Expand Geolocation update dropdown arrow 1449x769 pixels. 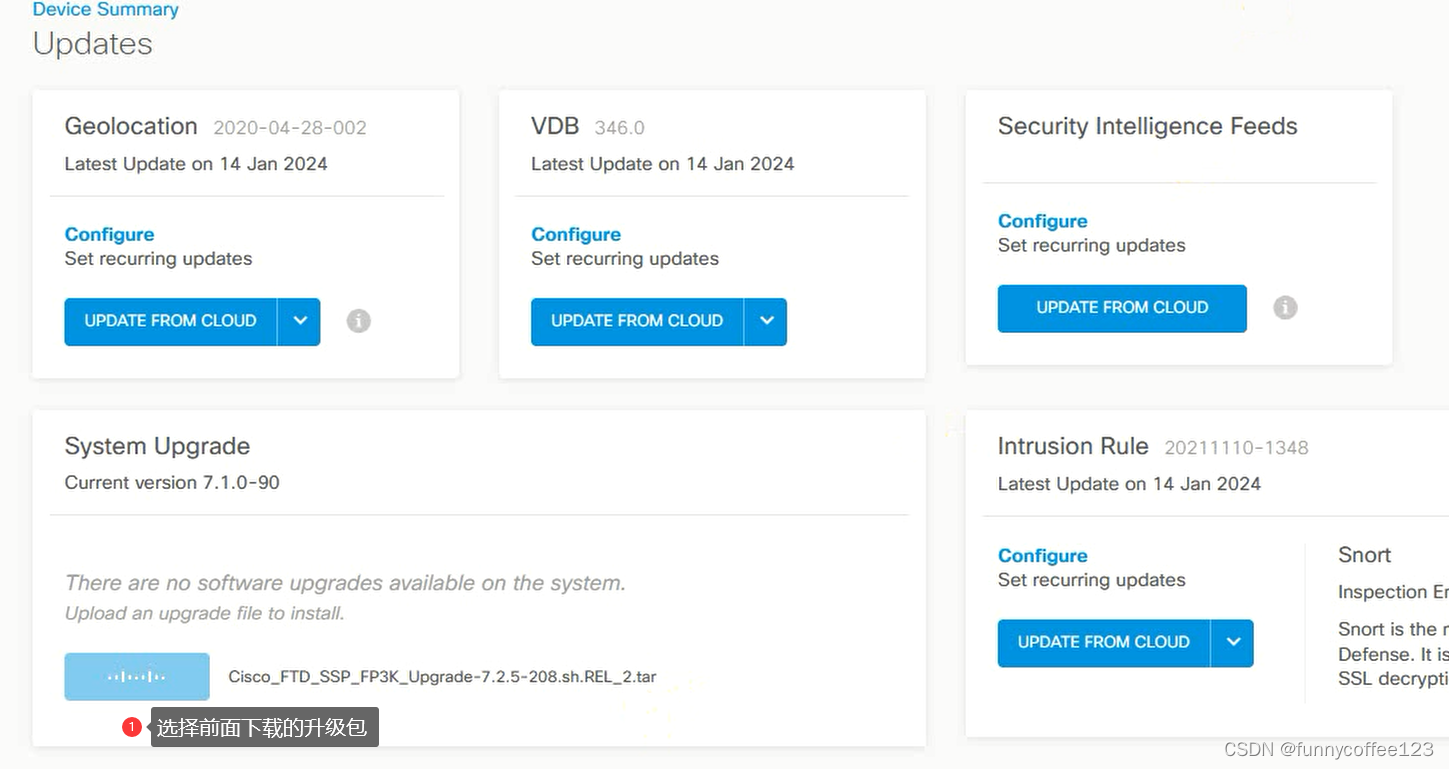coord(299,321)
